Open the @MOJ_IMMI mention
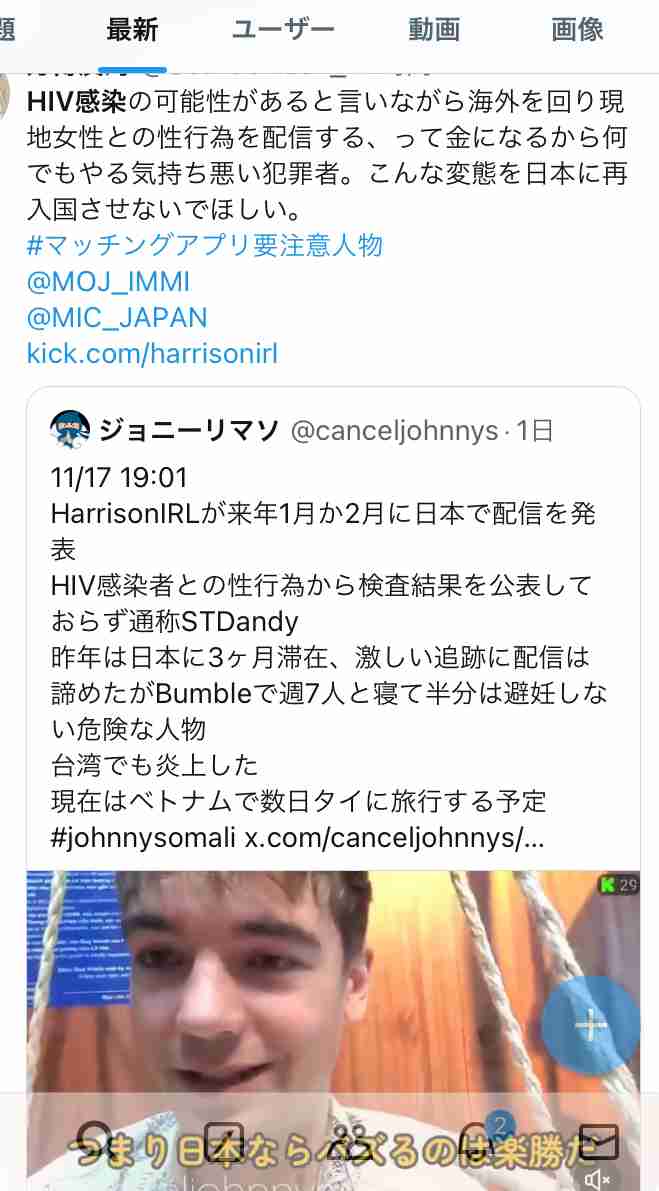659x1191 pixels. pos(108,282)
